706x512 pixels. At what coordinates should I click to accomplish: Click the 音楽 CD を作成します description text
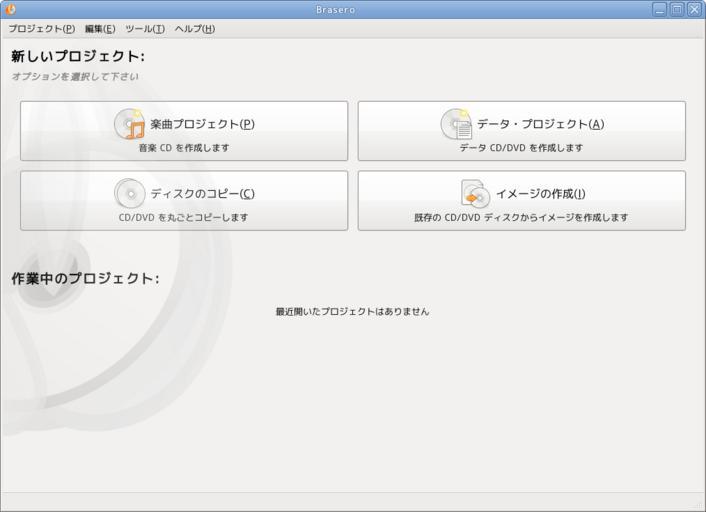tap(184, 148)
